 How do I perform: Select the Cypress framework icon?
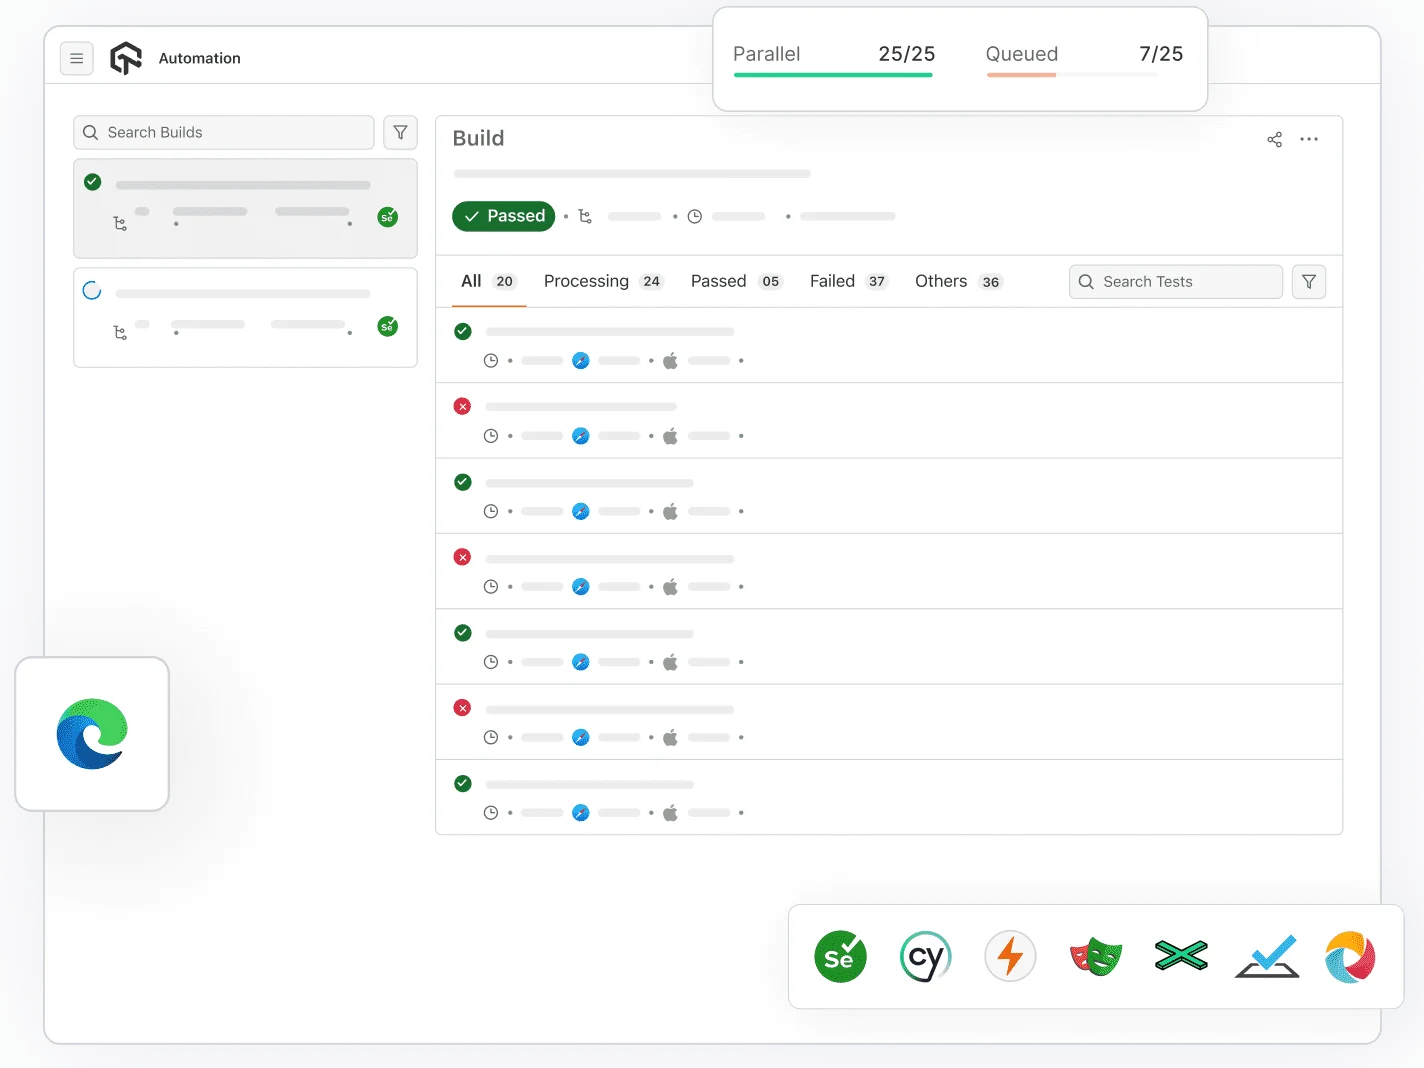(925, 956)
